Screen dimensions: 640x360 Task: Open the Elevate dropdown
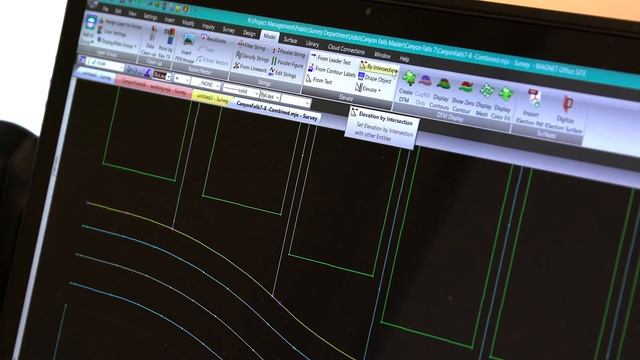coord(368,89)
